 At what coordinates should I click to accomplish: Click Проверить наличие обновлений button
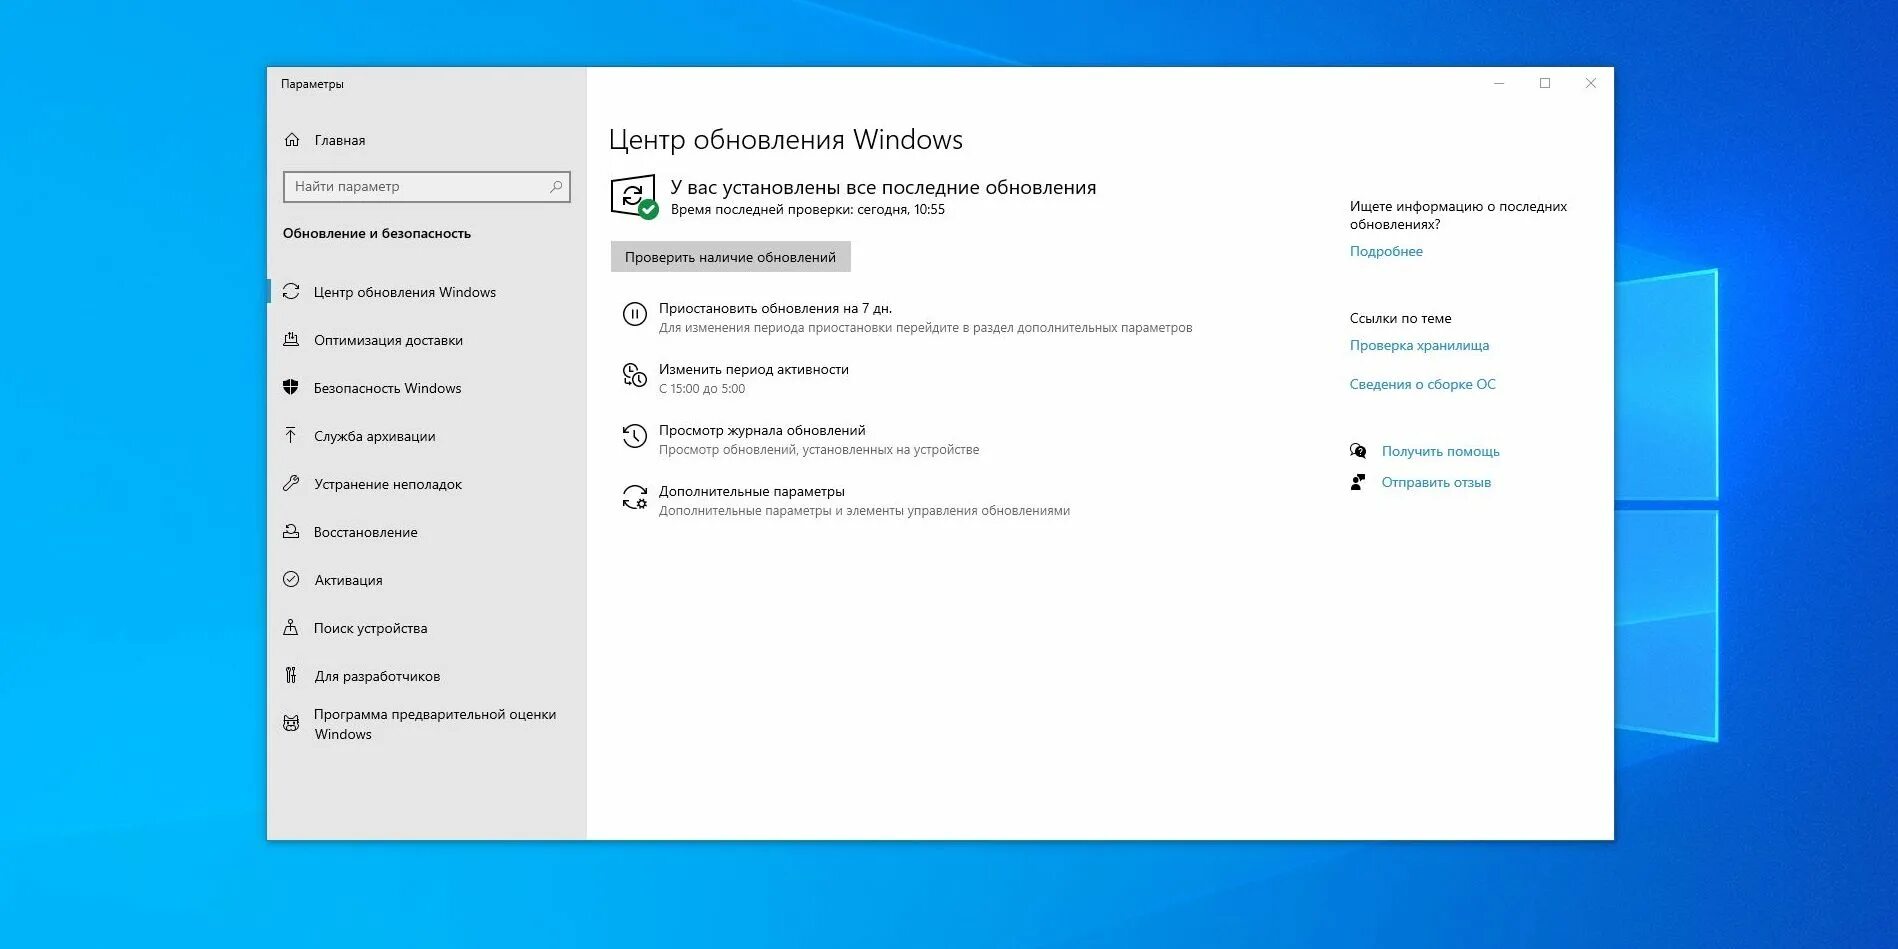coord(730,257)
